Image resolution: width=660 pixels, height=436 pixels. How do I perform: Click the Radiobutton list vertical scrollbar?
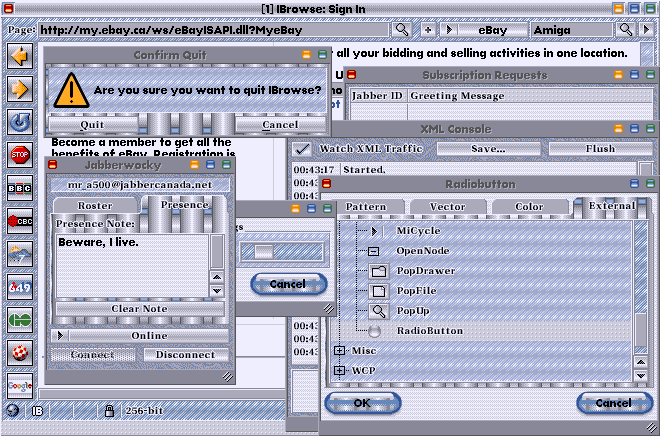641,288
